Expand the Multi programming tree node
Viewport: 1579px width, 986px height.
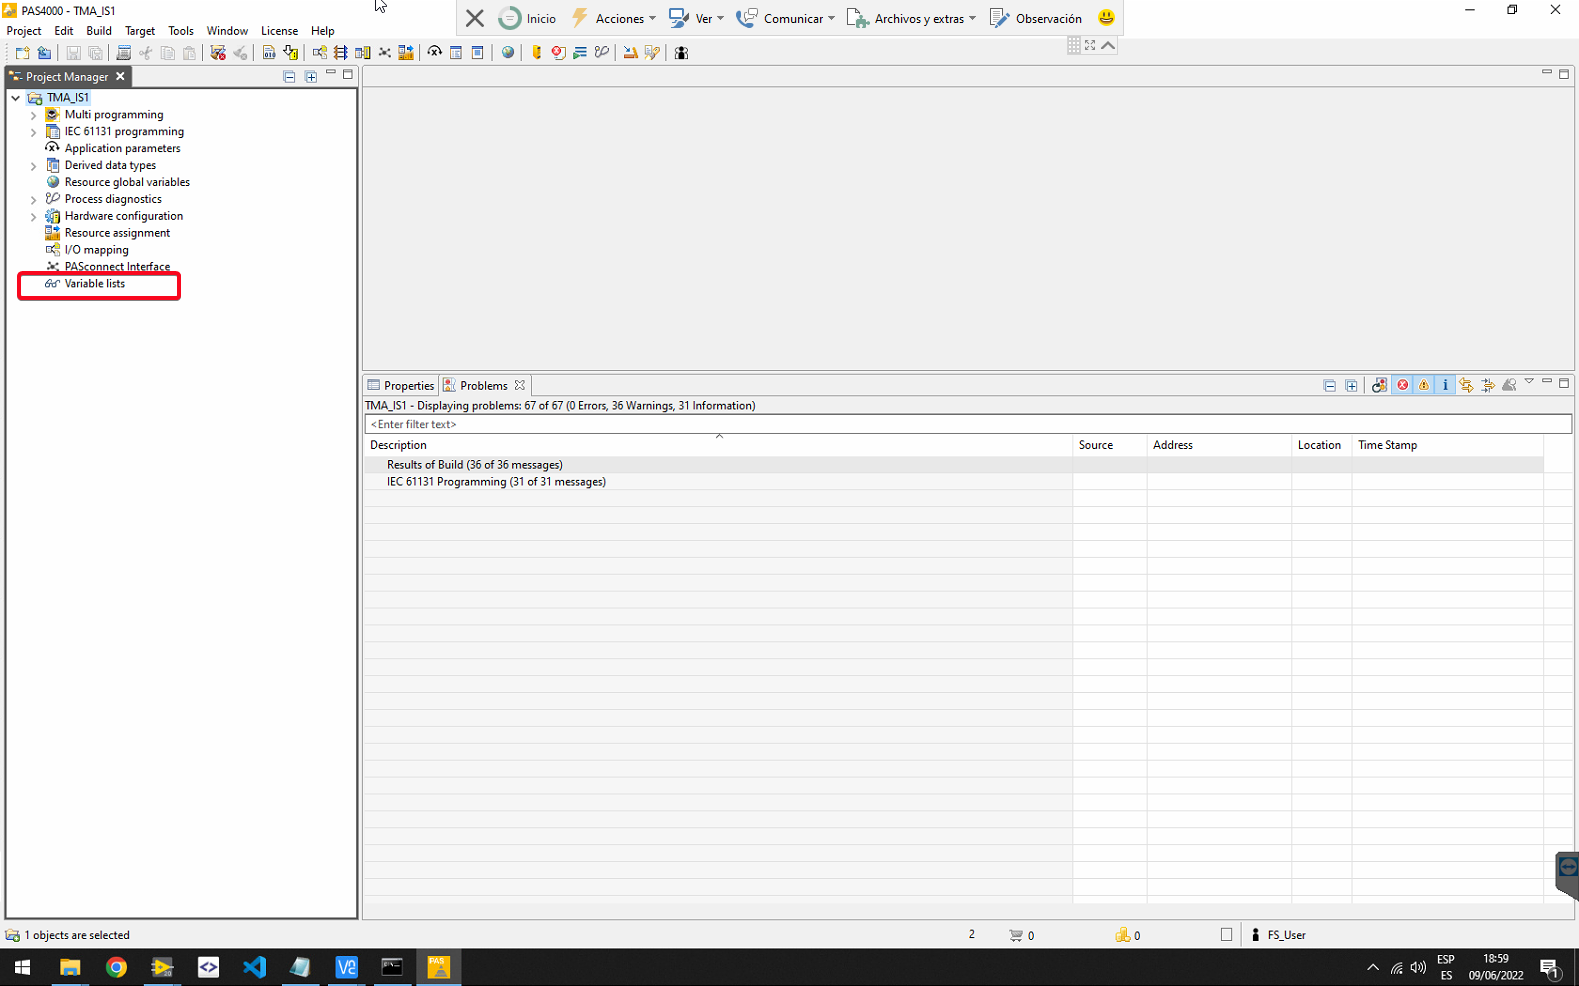coord(33,115)
